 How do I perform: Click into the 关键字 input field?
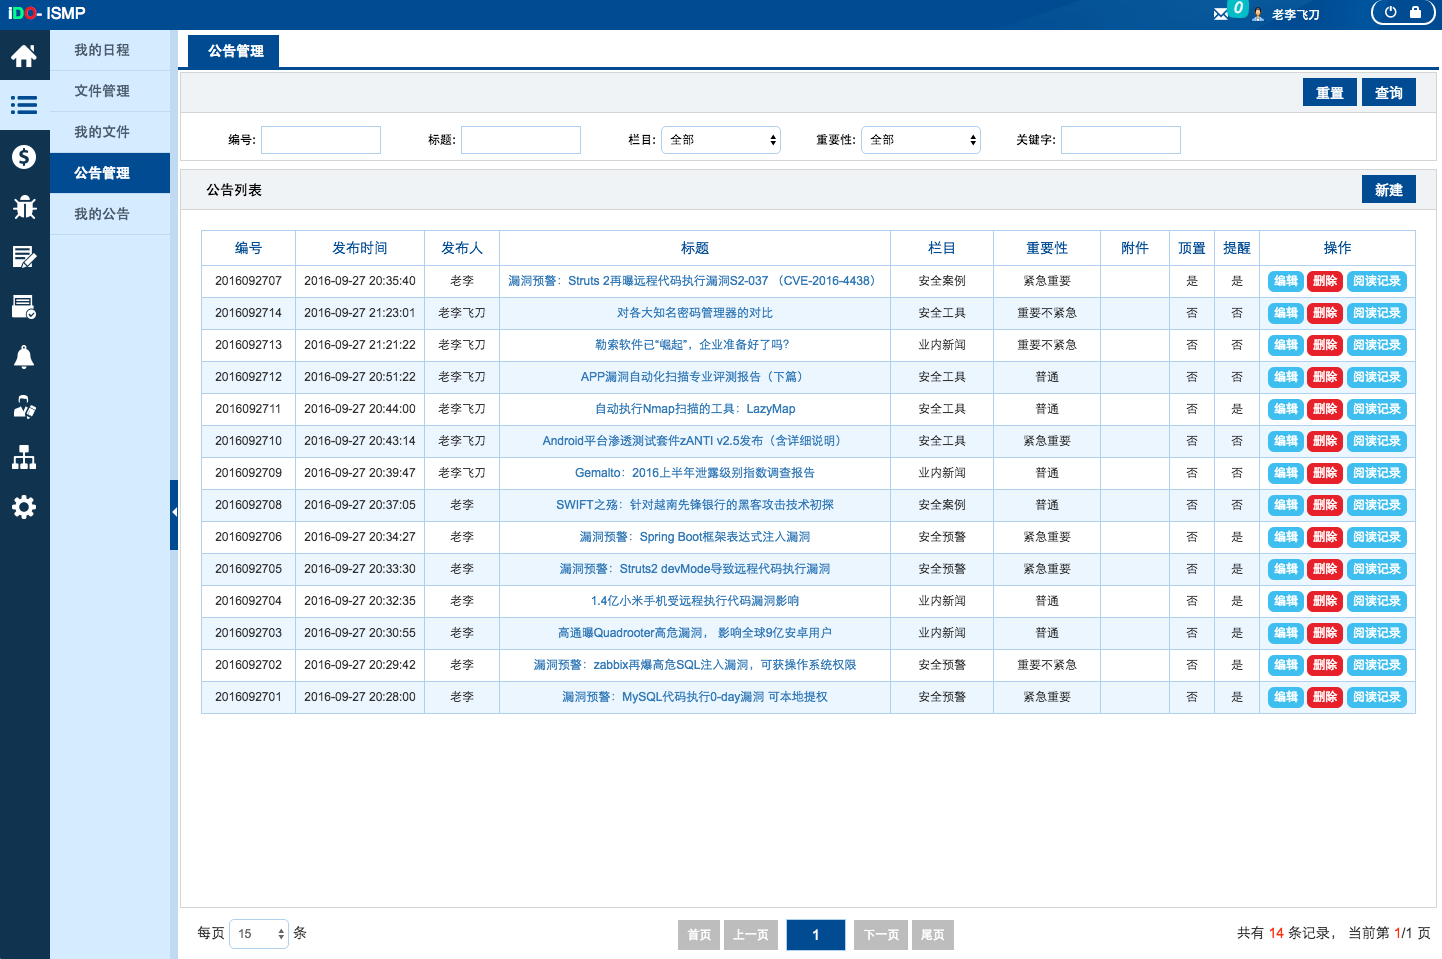pos(1120,140)
